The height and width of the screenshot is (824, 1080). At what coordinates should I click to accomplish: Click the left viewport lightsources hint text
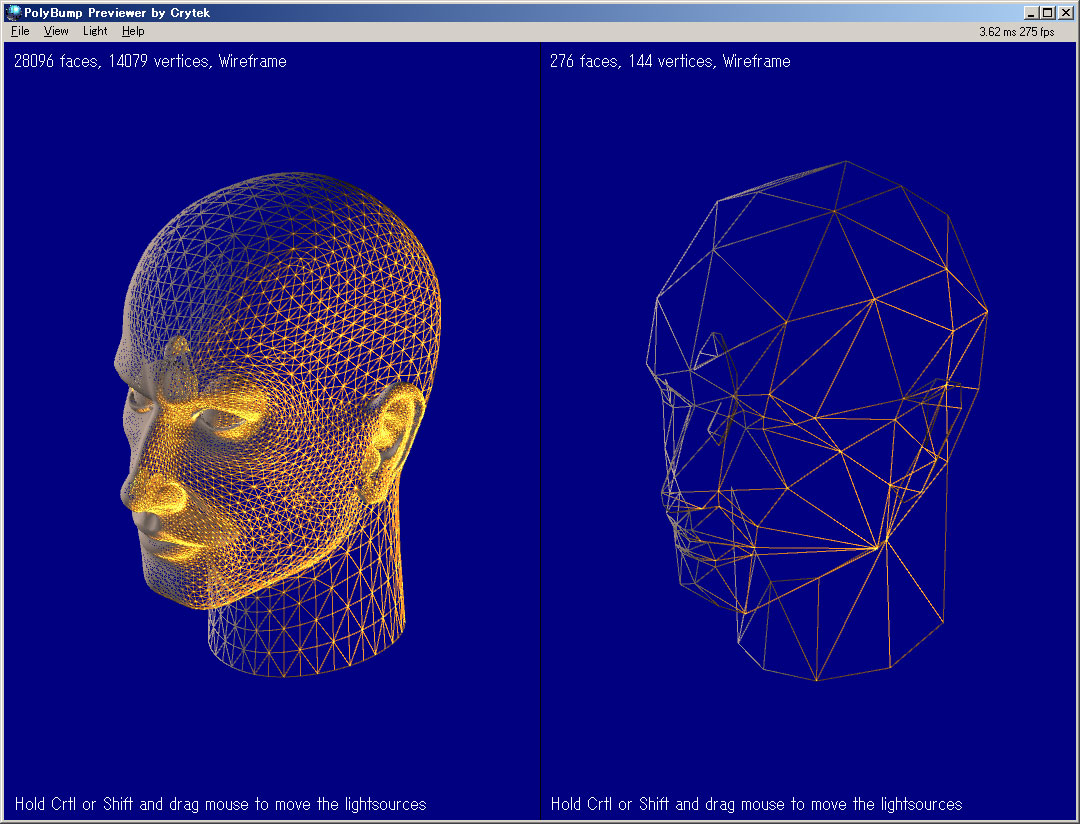click(220, 804)
